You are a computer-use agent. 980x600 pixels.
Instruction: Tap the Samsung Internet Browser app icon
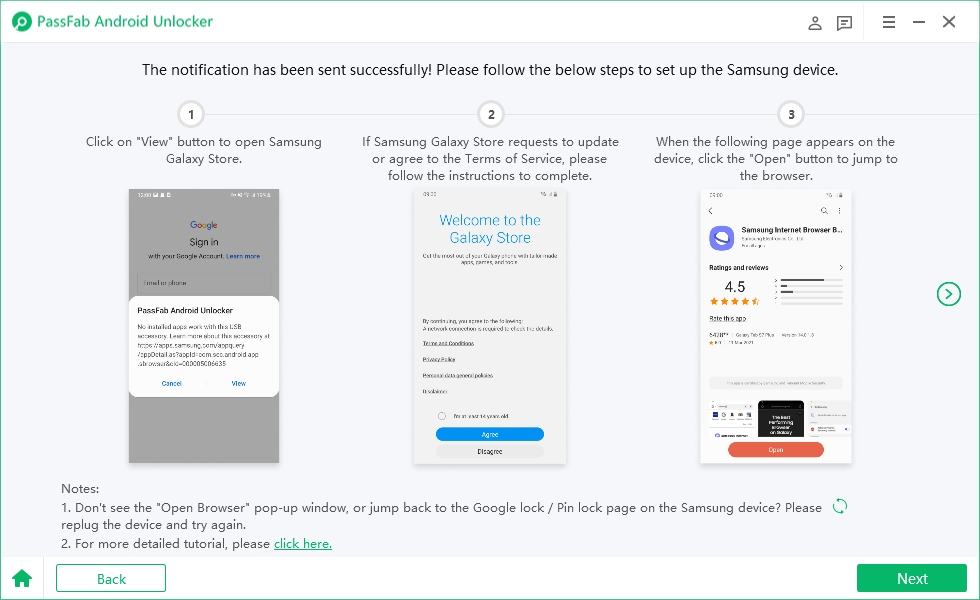(x=721, y=238)
